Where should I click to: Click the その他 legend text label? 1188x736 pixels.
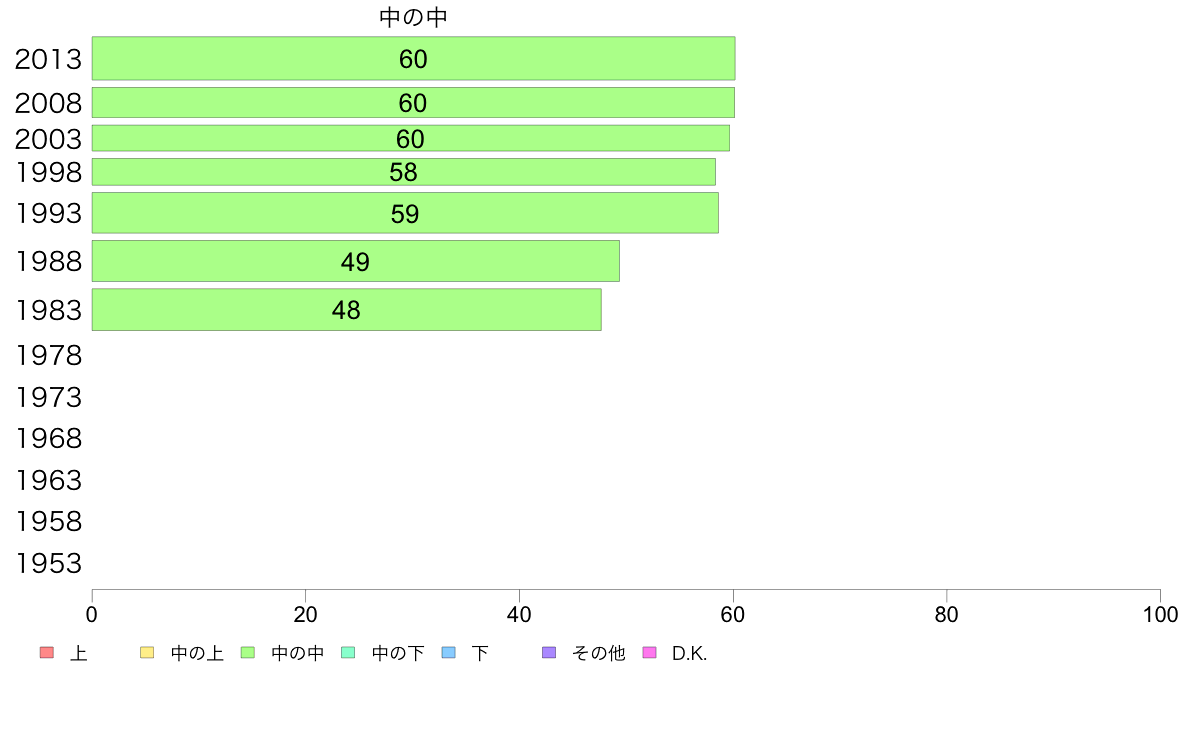(x=599, y=653)
